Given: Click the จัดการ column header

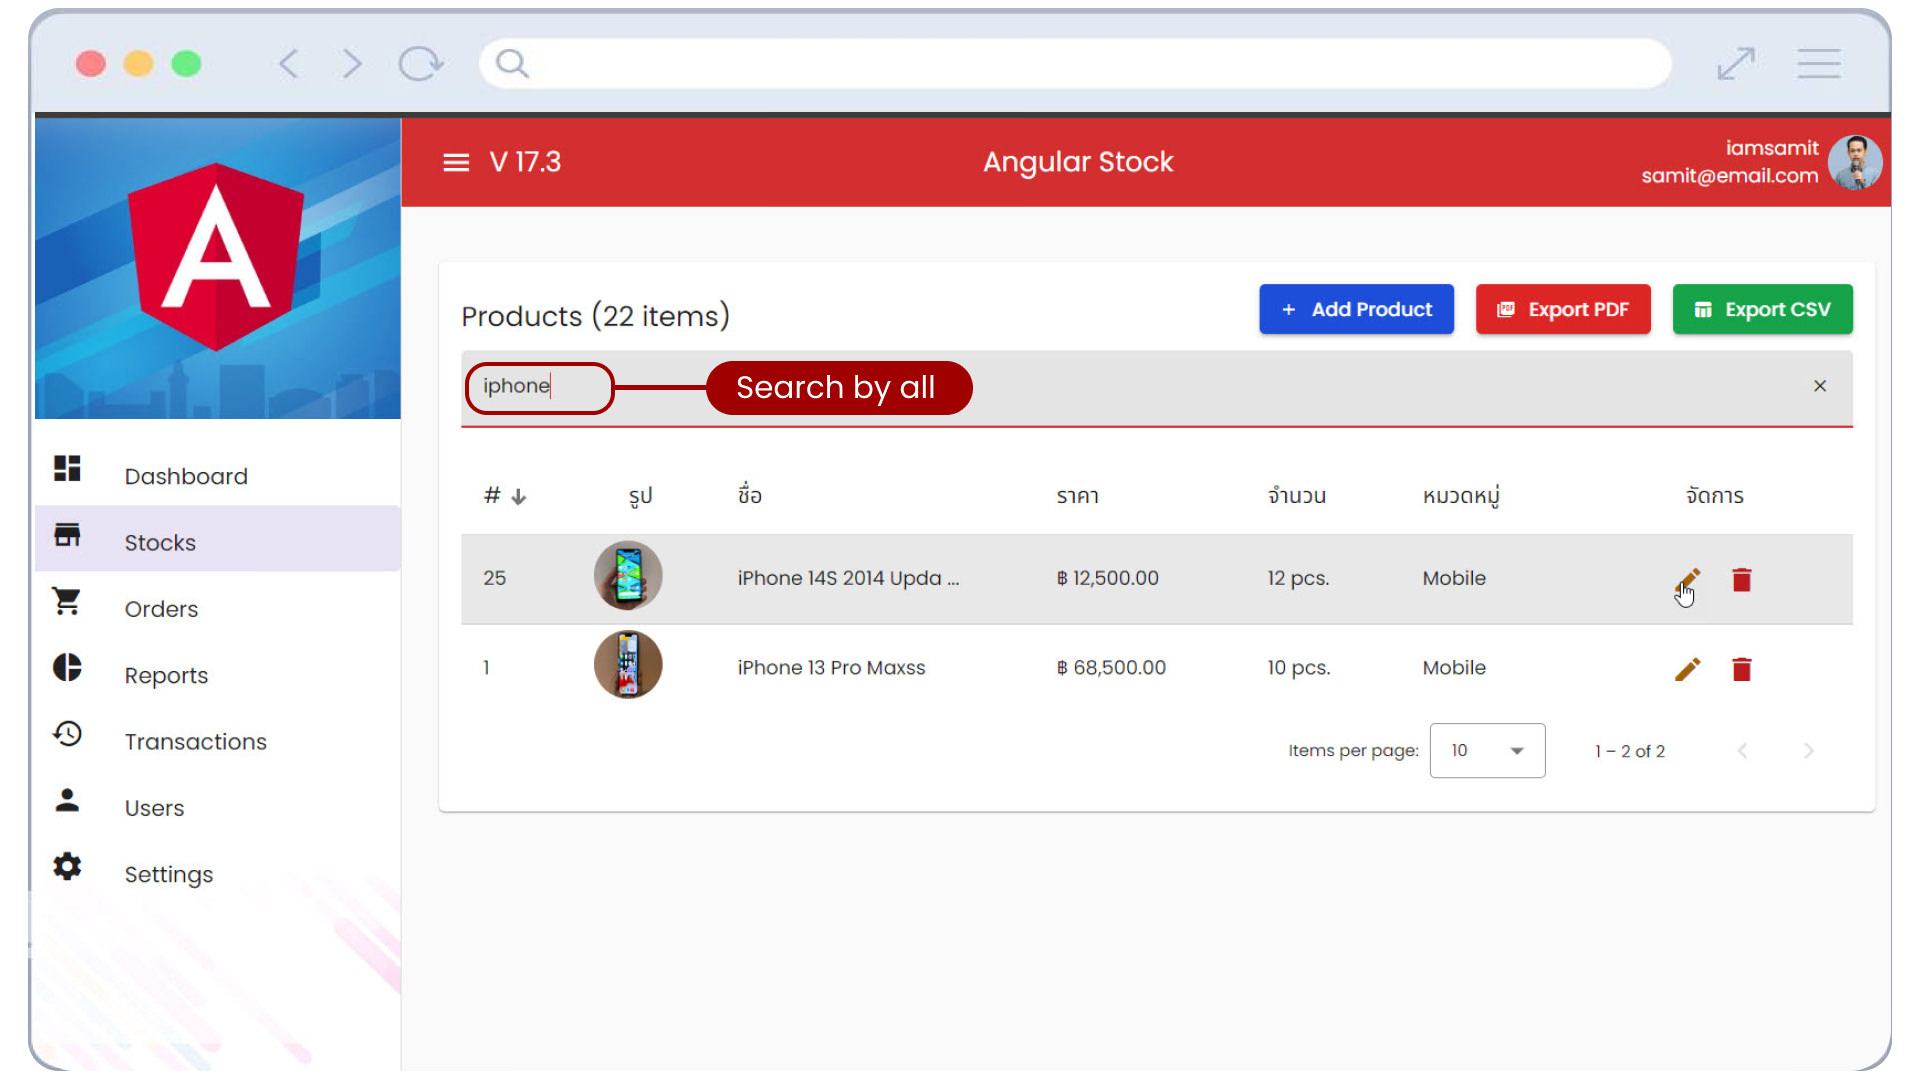Looking at the screenshot, I should click(1714, 495).
